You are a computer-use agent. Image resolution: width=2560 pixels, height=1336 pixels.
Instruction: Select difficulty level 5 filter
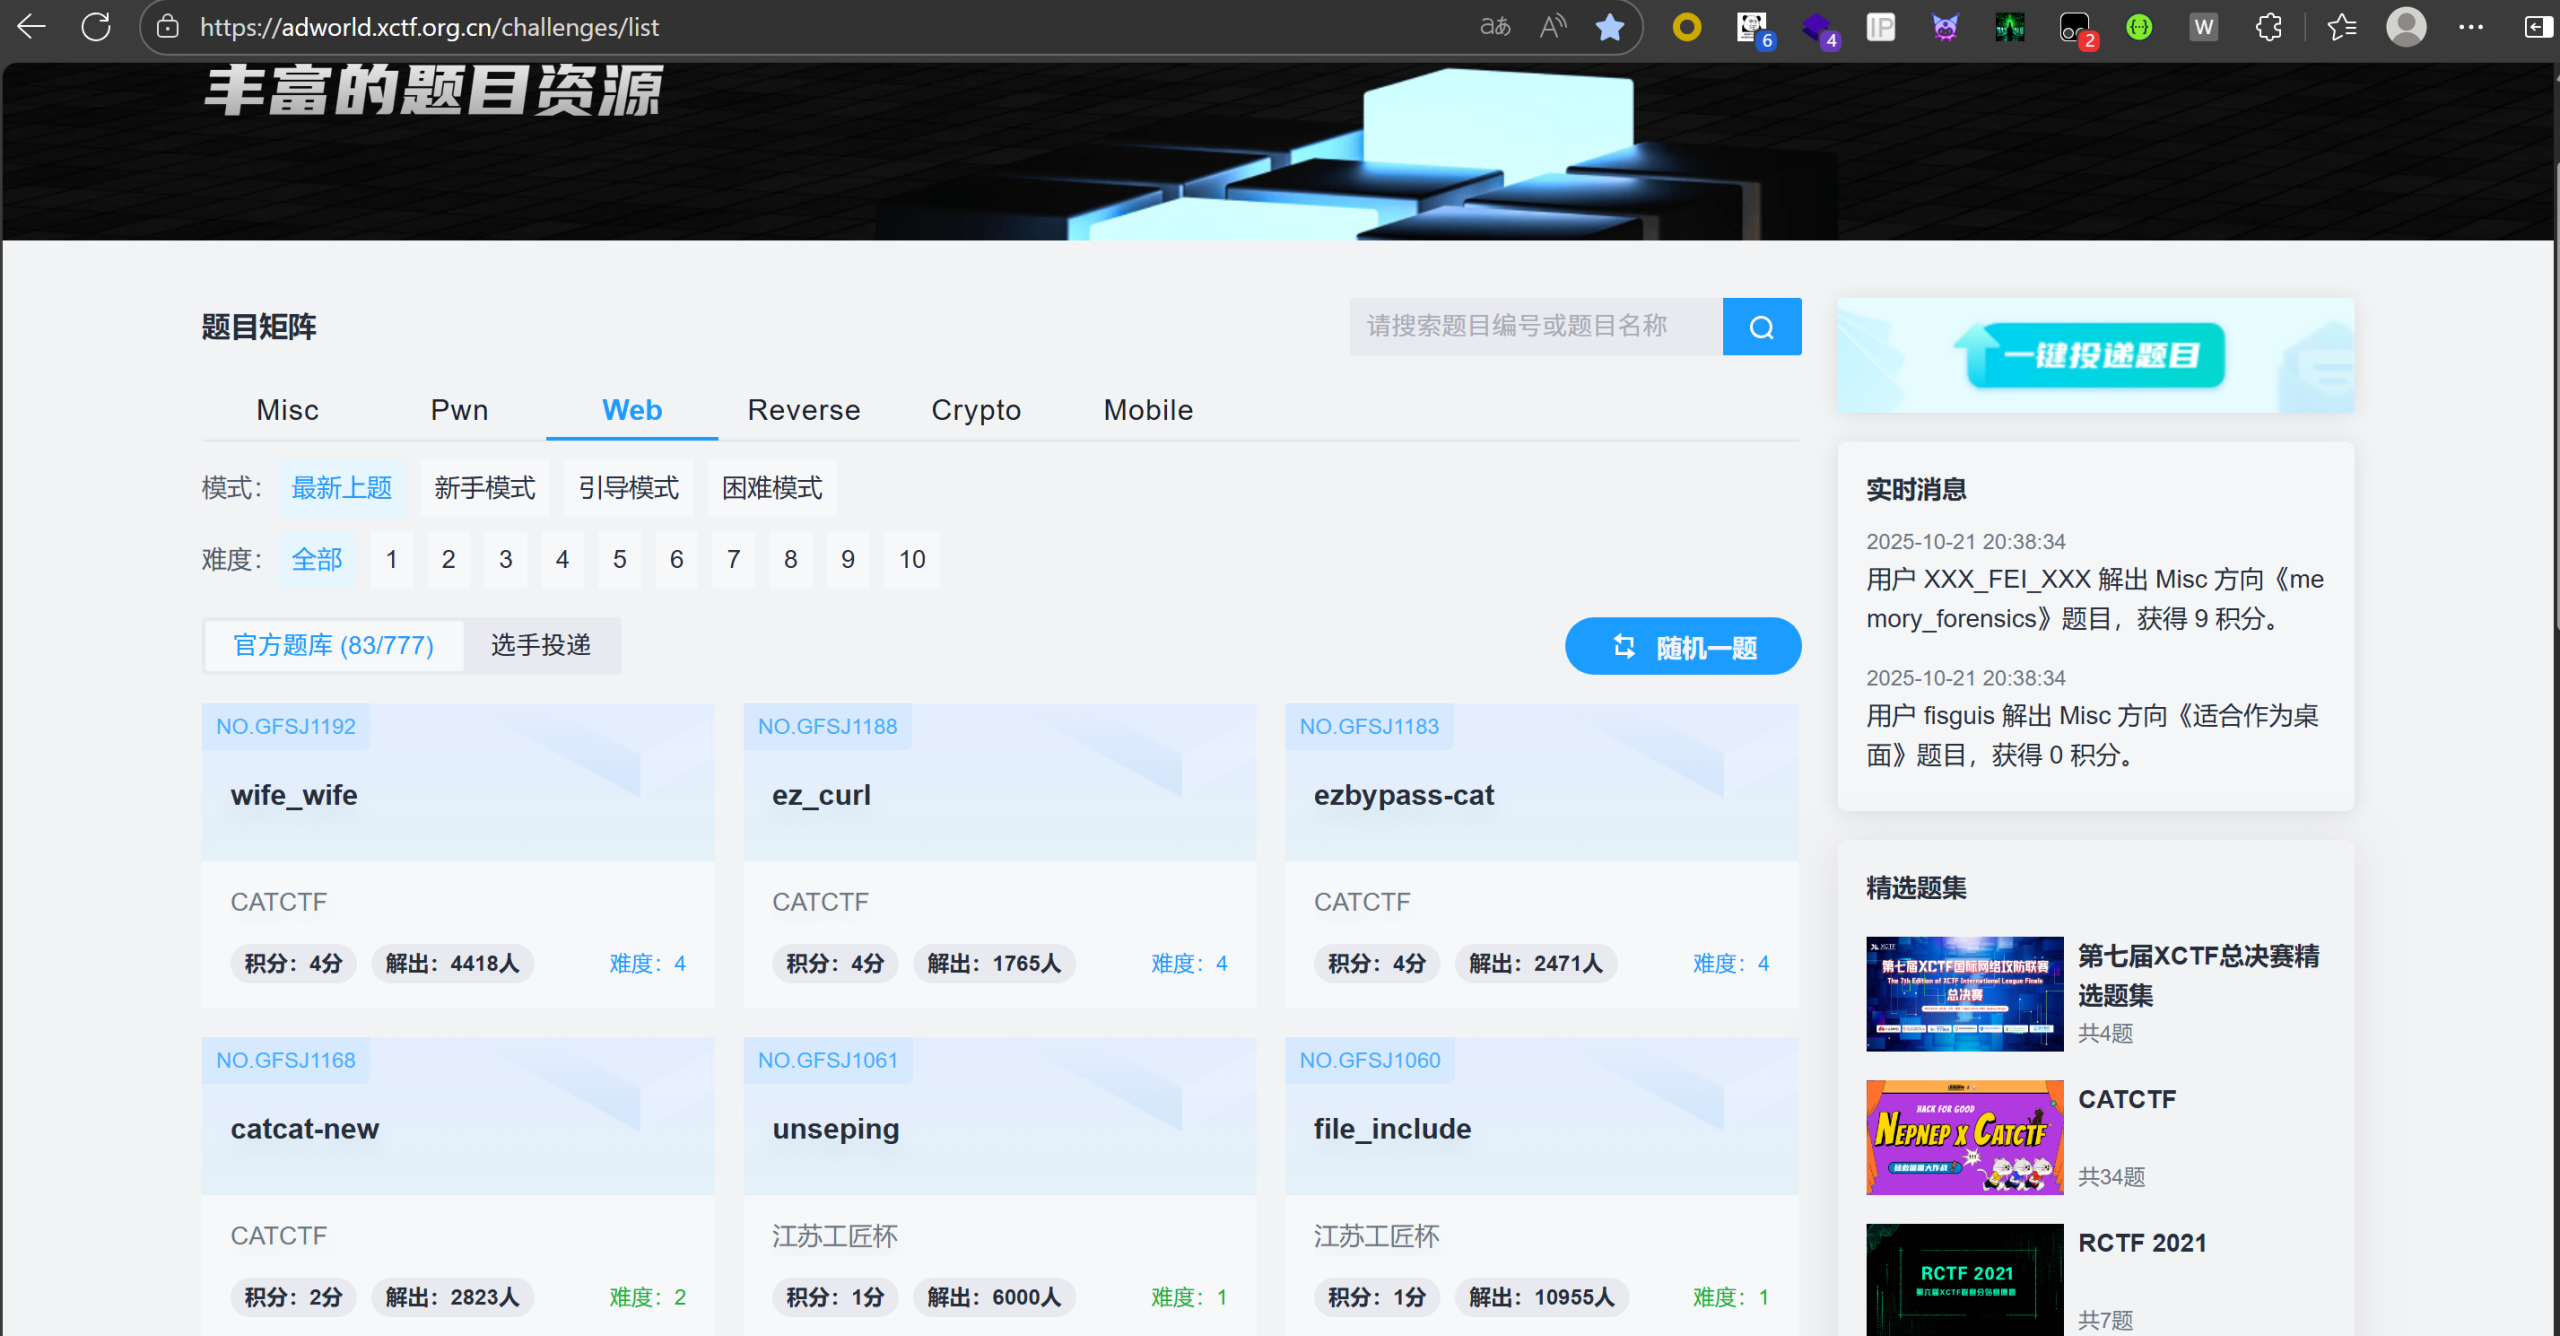(x=619, y=559)
